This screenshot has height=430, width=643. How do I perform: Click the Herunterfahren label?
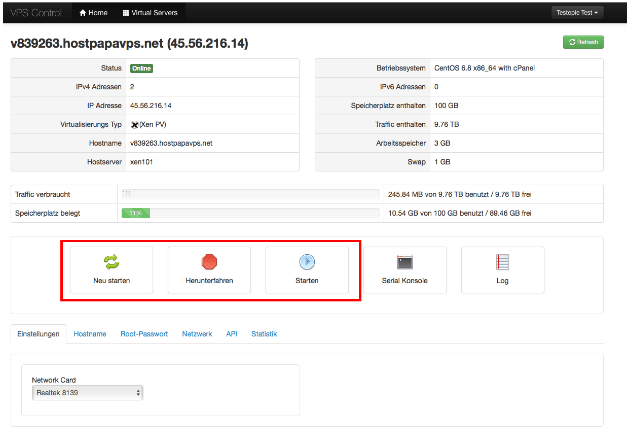(209, 281)
